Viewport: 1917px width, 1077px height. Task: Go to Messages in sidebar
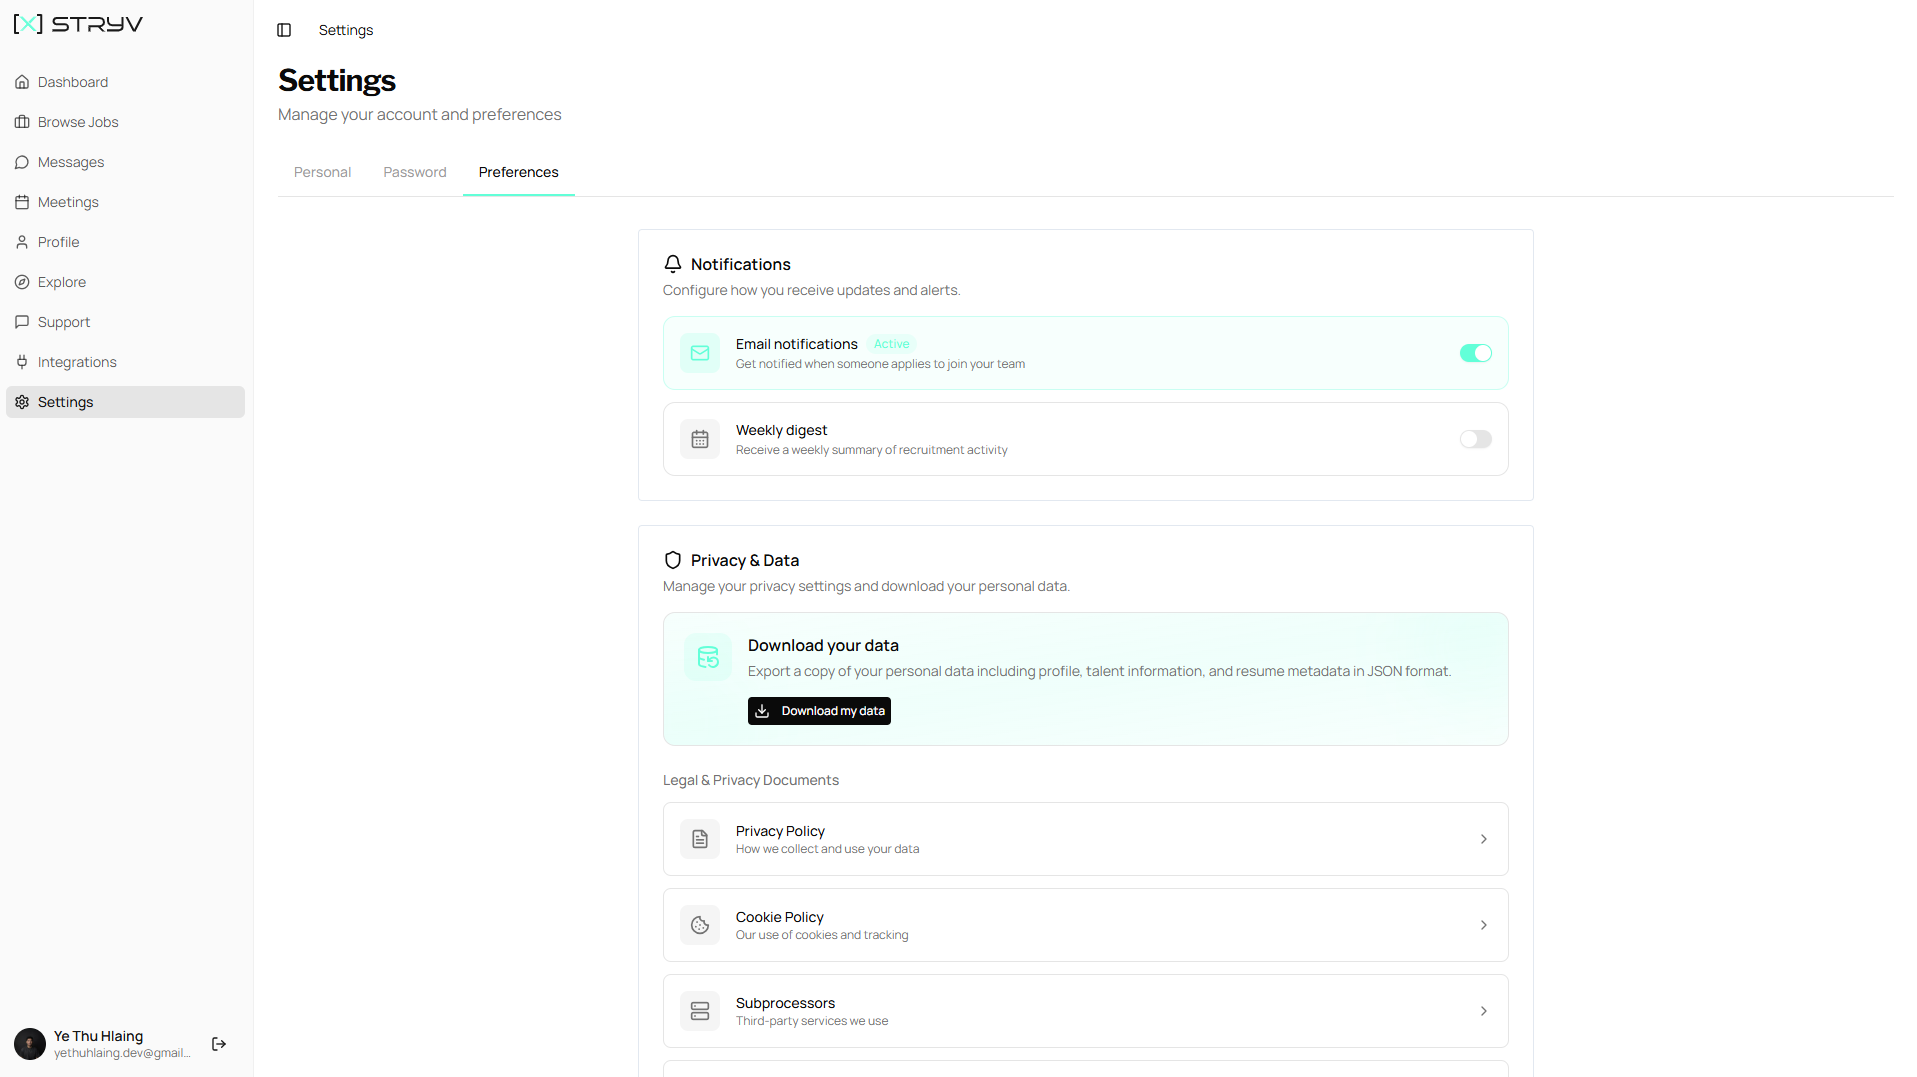click(125, 162)
